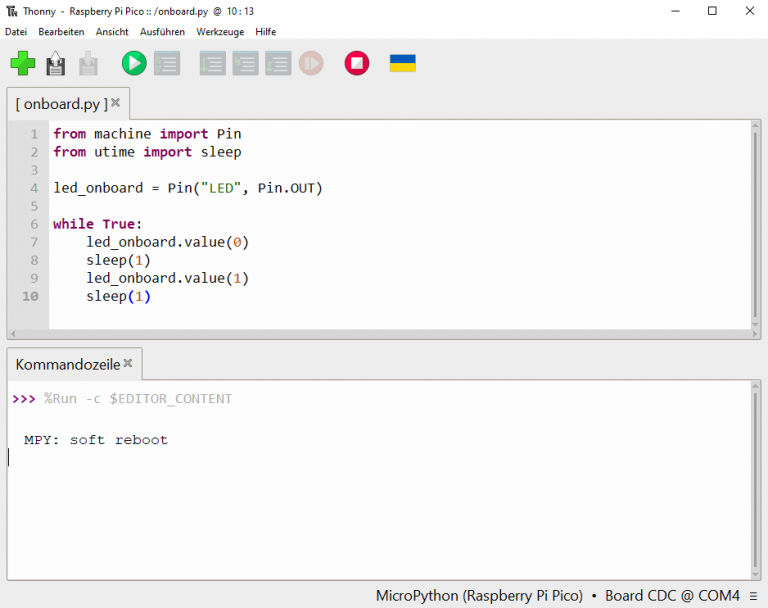Click the Step out debug icon
This screenshot has width=768, height=608.
(x=278, y=64)
